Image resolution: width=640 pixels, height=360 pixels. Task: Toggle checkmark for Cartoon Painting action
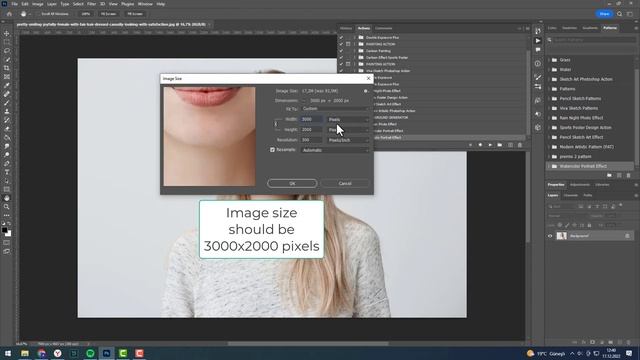[x=341, y=51]
